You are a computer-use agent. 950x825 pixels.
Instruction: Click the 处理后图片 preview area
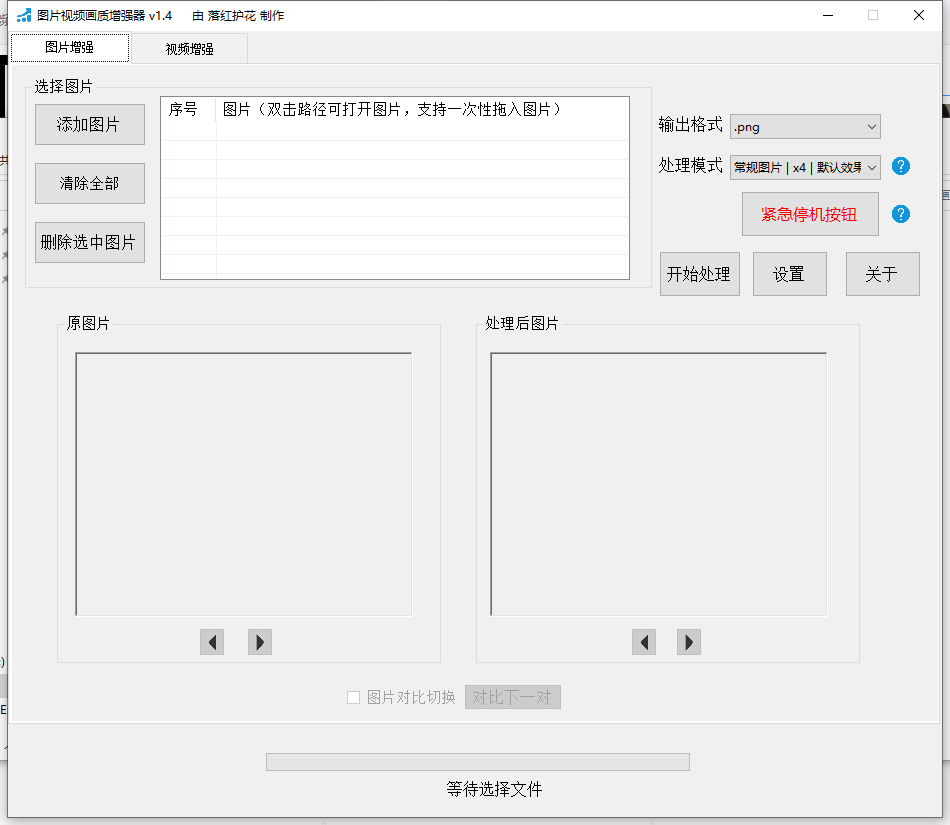coord(659,484)
